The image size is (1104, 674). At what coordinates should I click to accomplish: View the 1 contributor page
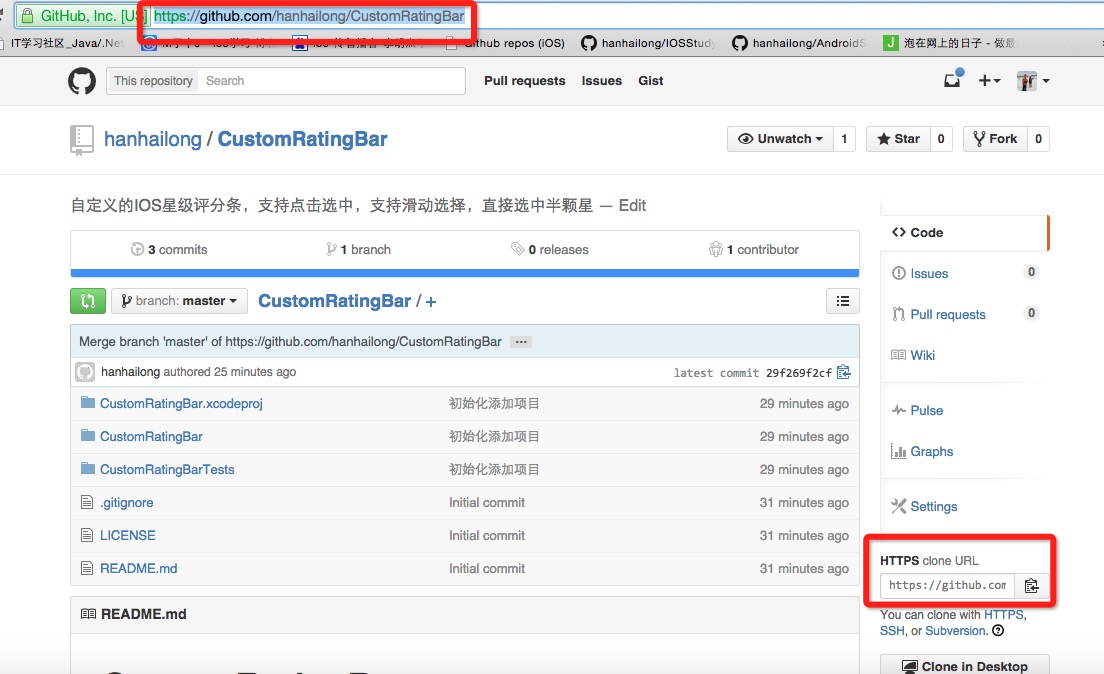[753, 249]
